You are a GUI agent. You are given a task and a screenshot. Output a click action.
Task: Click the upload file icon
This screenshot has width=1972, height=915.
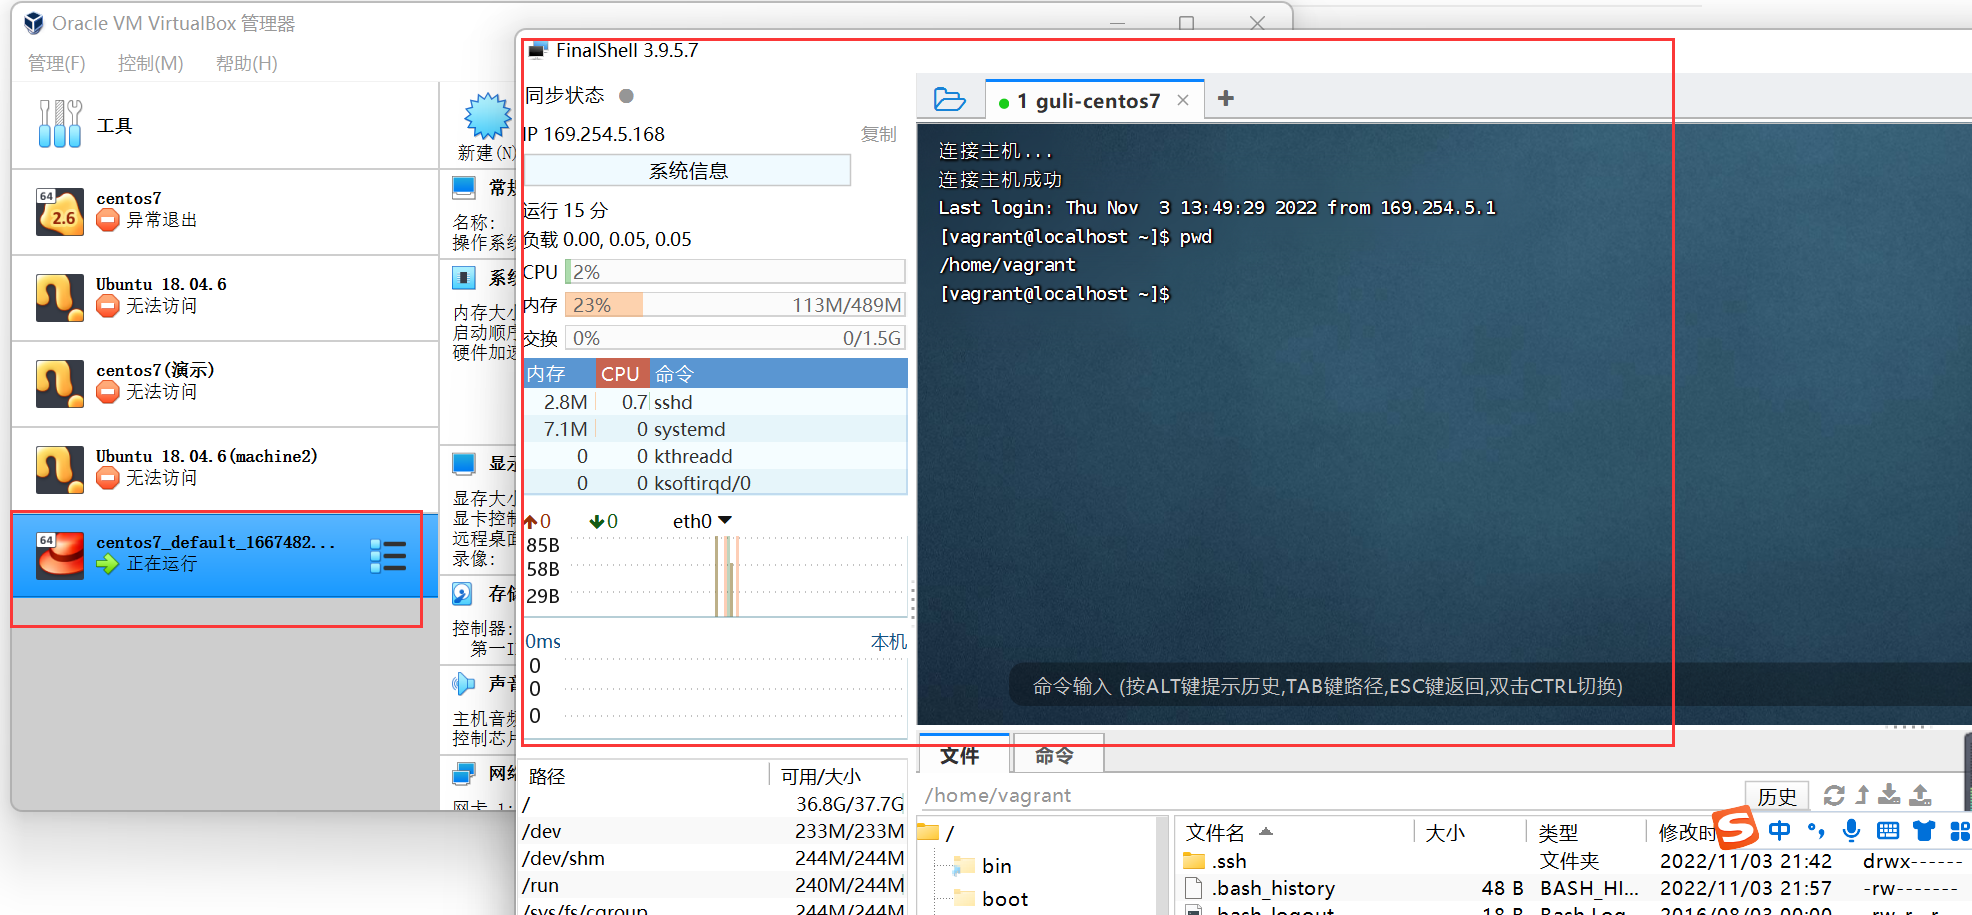(x=1920, y=795)
